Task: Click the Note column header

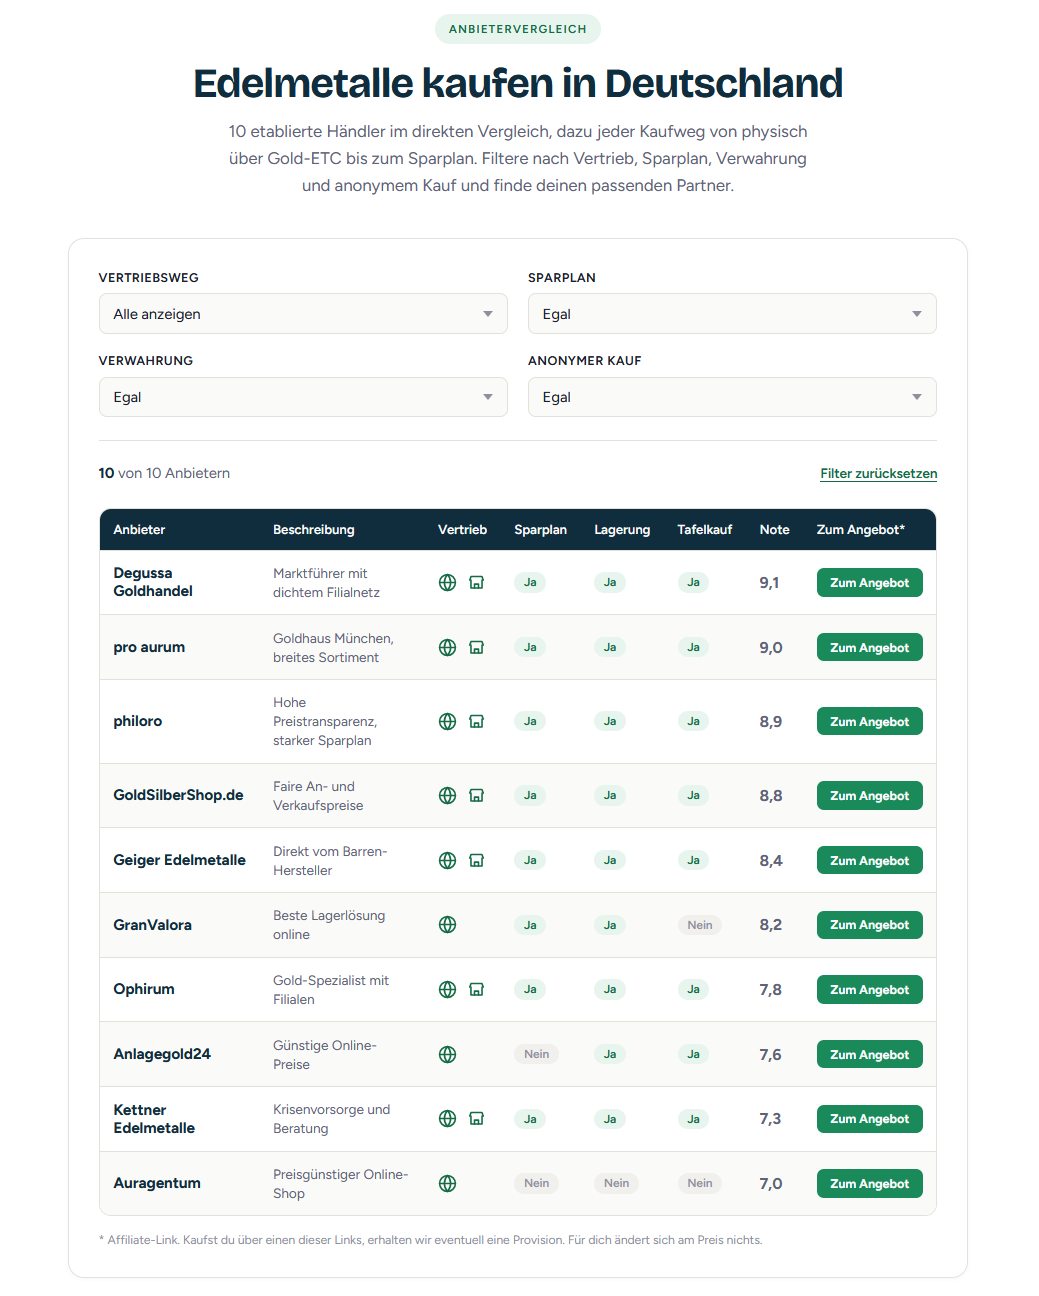Action: (x=774, y=529)
